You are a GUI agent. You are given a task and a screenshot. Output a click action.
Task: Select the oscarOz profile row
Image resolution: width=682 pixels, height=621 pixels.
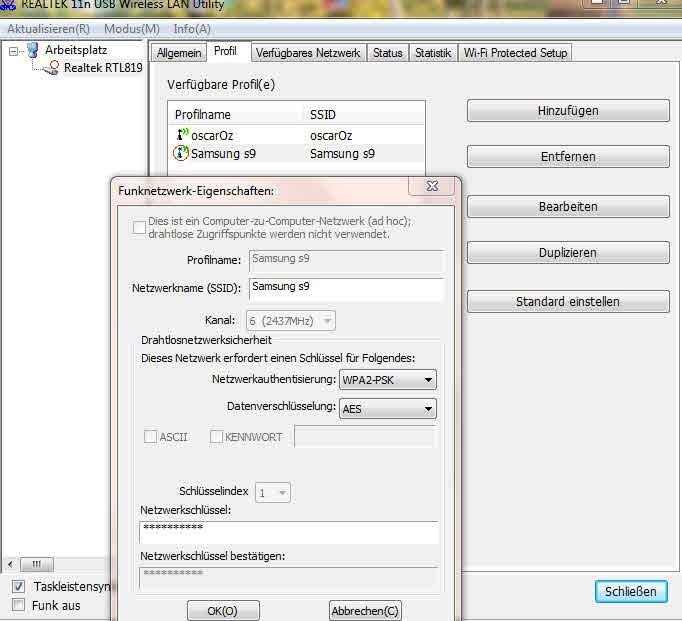pyautogui.click(x=296, y=135)
